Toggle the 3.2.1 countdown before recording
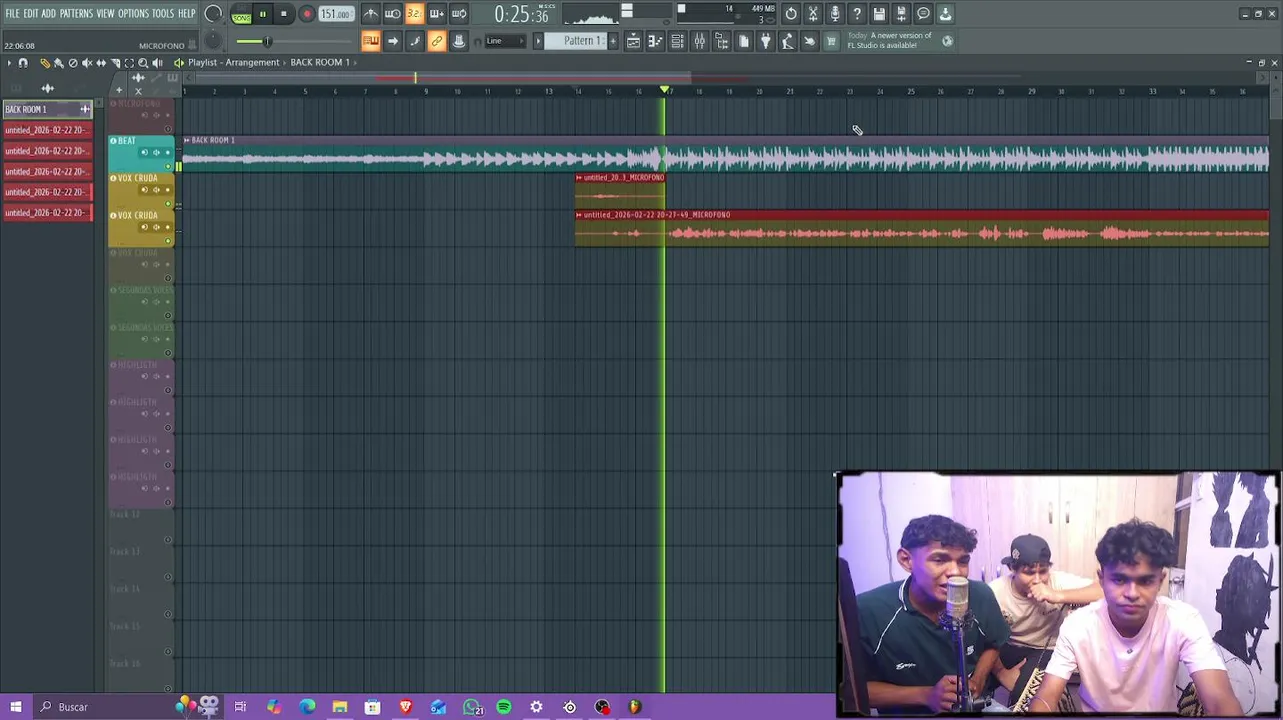The image size is (1283, 720). pos(414,14)
